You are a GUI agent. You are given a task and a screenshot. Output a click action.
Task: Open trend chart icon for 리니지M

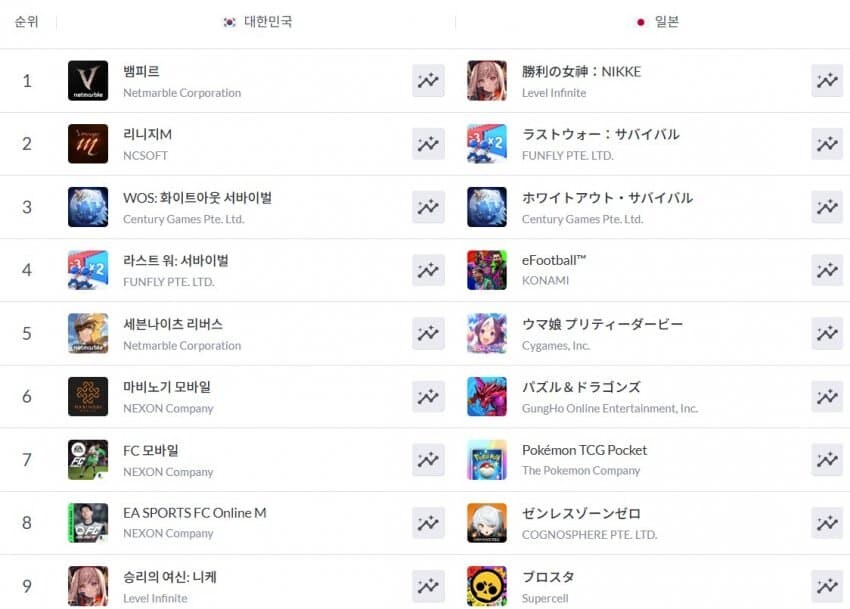coord(428,144)
